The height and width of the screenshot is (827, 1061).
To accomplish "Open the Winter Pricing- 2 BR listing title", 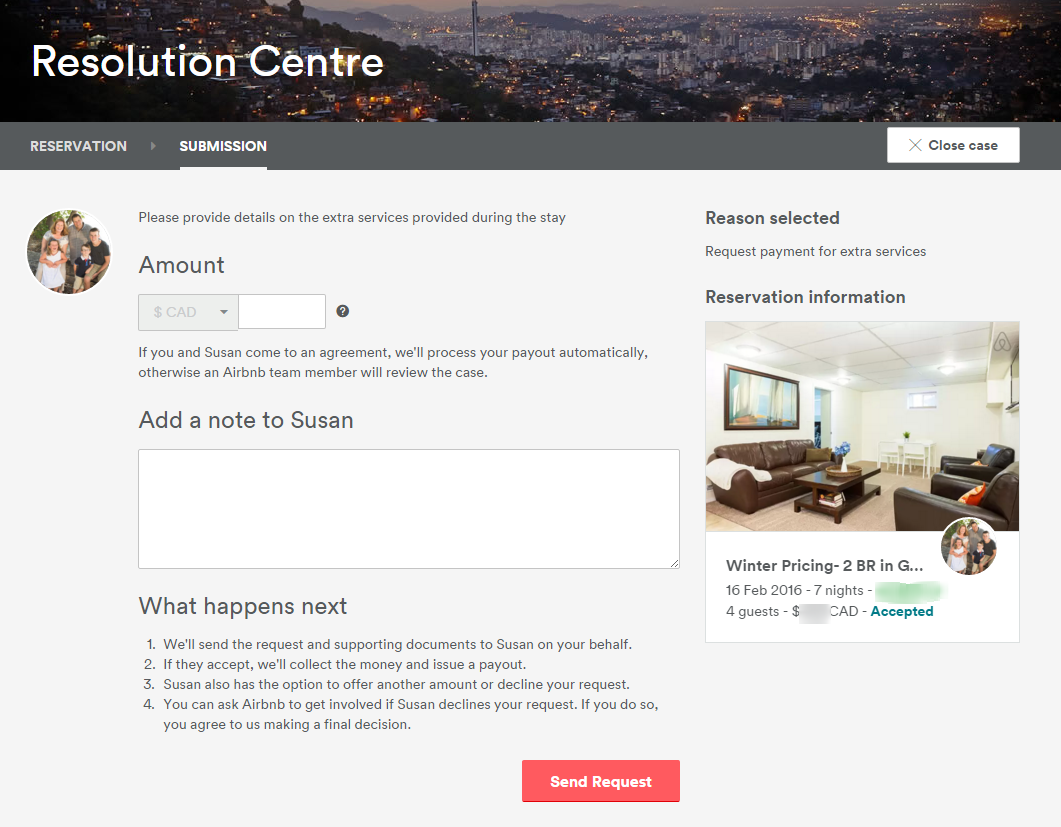I will (824, 566).
